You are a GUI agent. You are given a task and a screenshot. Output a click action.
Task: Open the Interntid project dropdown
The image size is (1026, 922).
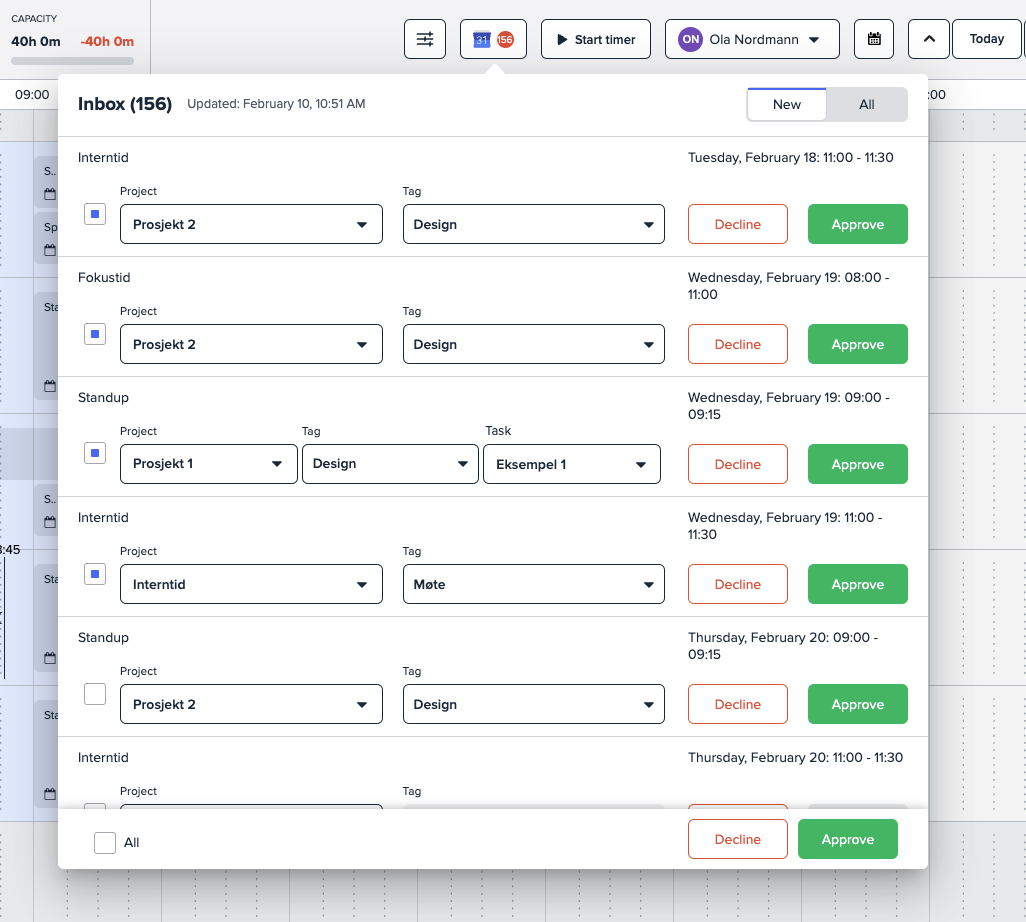[x=251, y=584]
